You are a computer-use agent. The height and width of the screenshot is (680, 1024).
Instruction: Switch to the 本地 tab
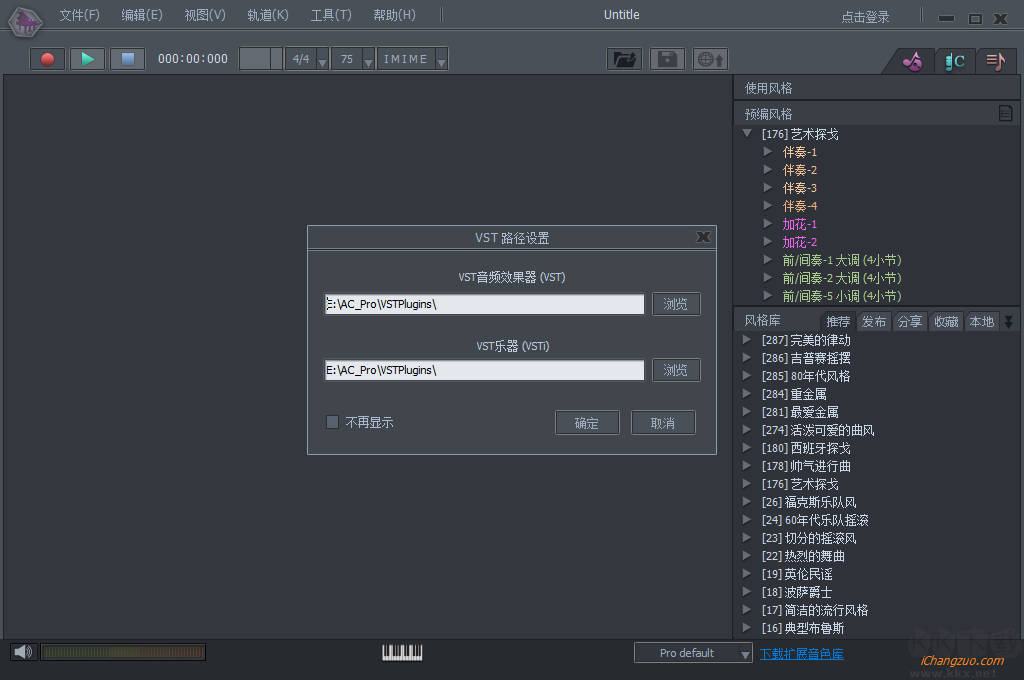982,321
